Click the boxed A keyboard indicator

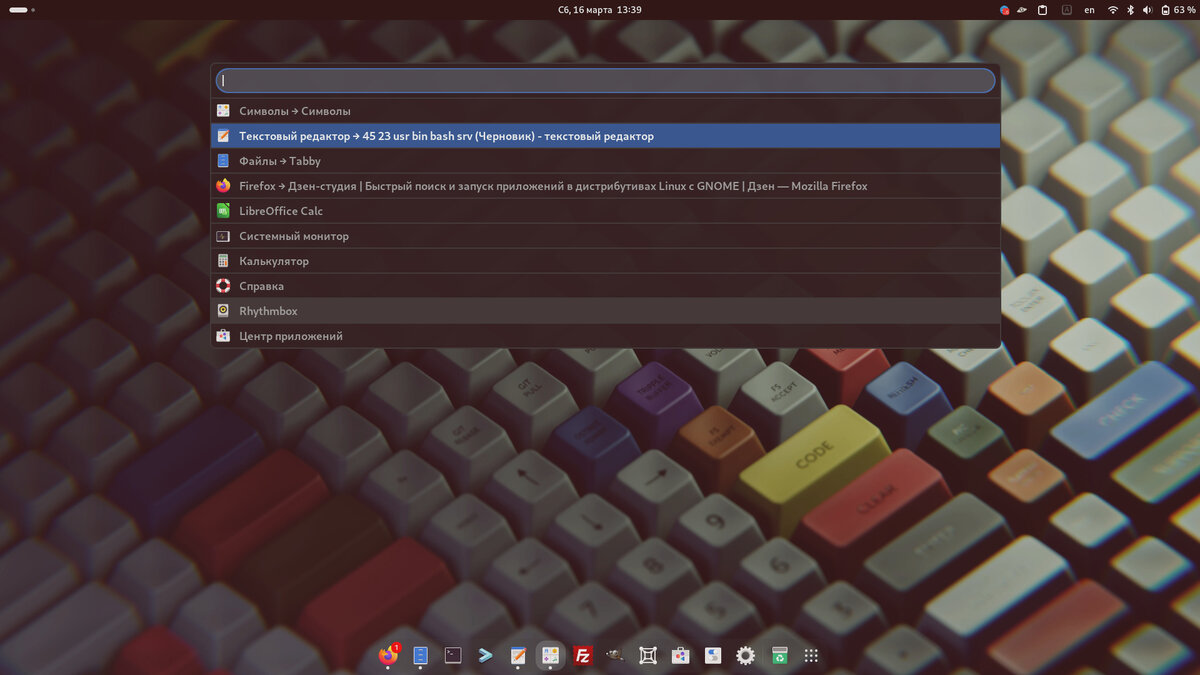[1066, 10]
